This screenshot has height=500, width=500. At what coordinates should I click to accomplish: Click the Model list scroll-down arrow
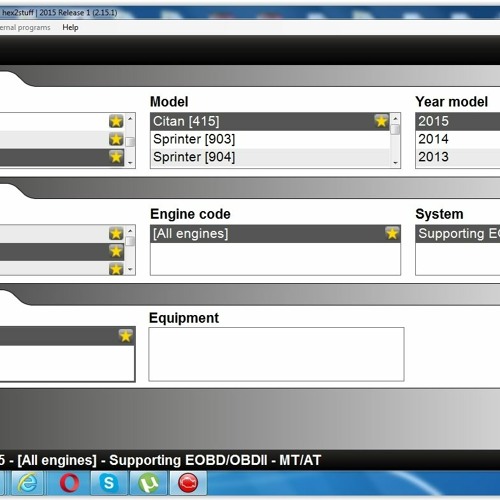(x=395, y=163)
